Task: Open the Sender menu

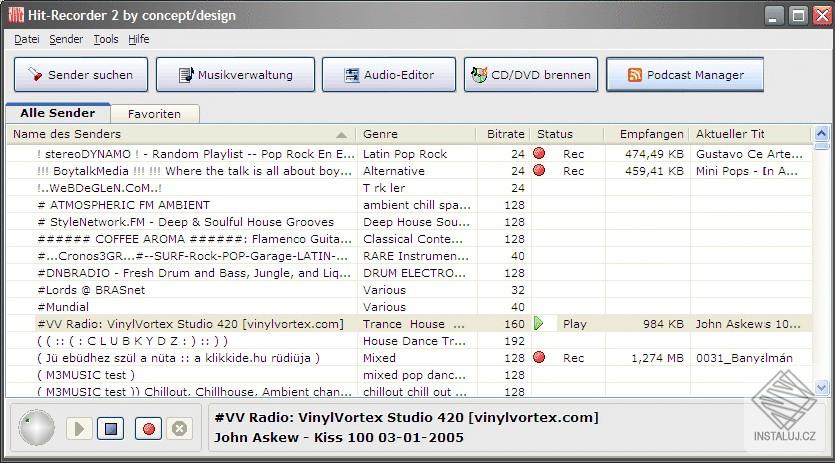Action: (x=66, y=39)
